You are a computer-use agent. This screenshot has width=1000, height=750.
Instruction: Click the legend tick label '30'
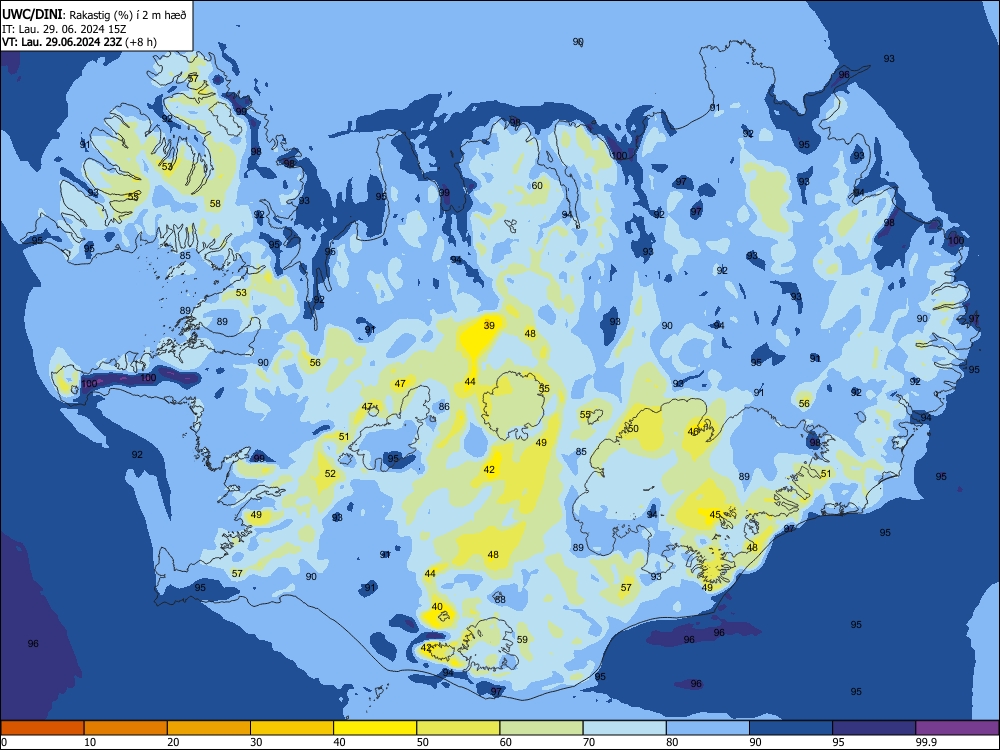[256, 742]
